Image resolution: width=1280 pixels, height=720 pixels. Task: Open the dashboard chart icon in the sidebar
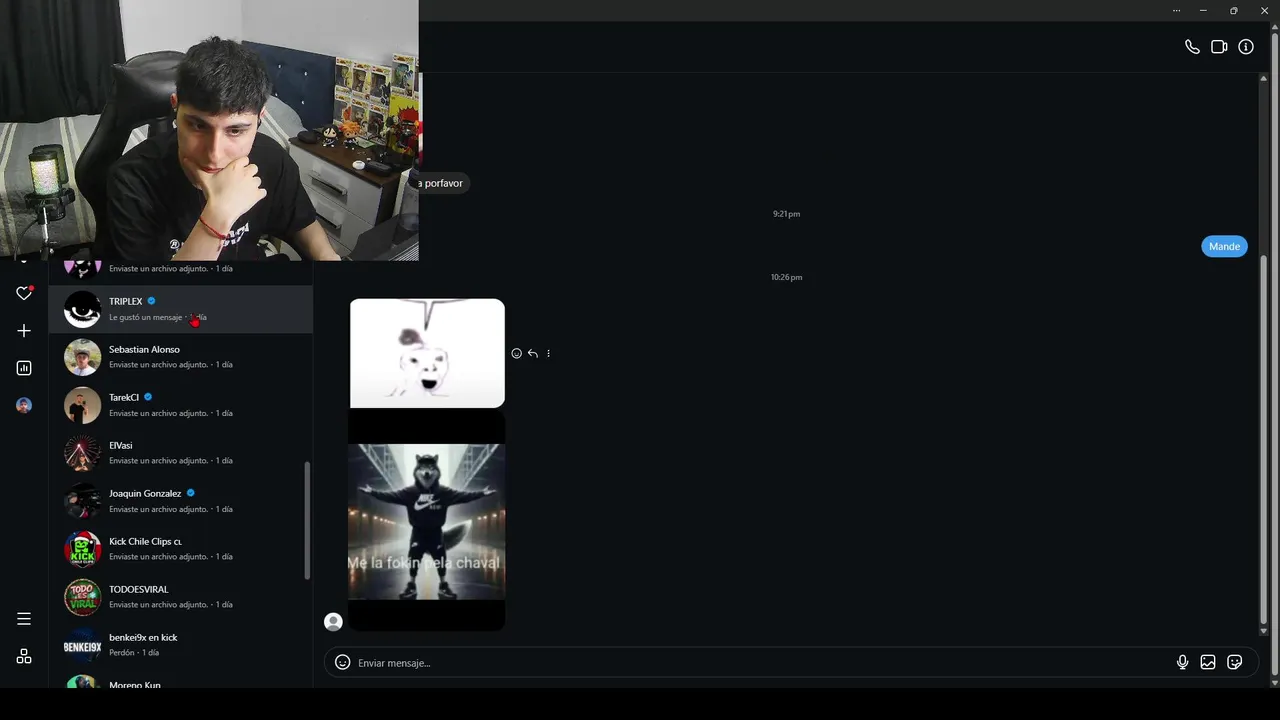point(24,368)
